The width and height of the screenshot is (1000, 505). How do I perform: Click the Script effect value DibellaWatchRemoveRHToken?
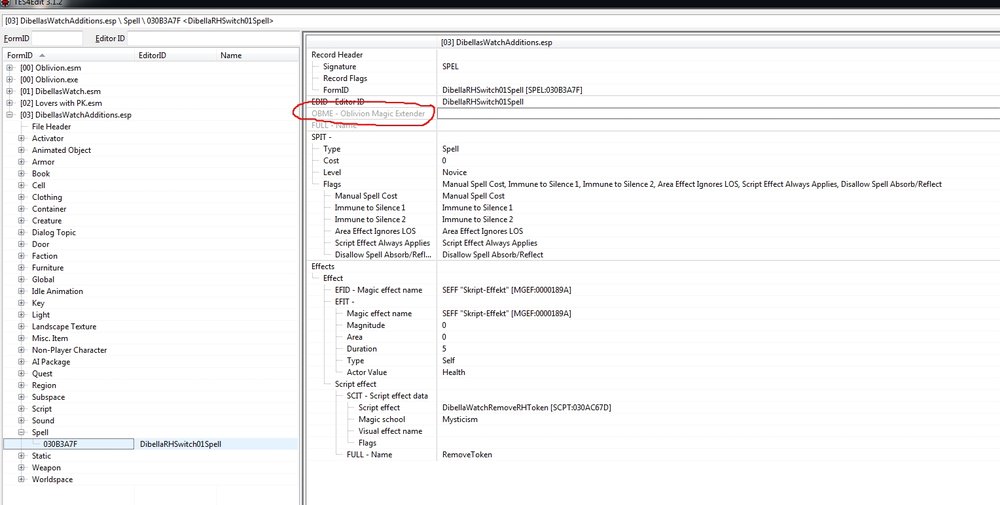coord(526,407)
